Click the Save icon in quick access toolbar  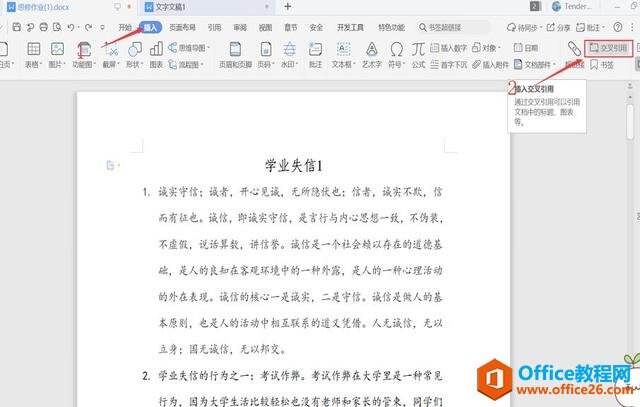17,27
